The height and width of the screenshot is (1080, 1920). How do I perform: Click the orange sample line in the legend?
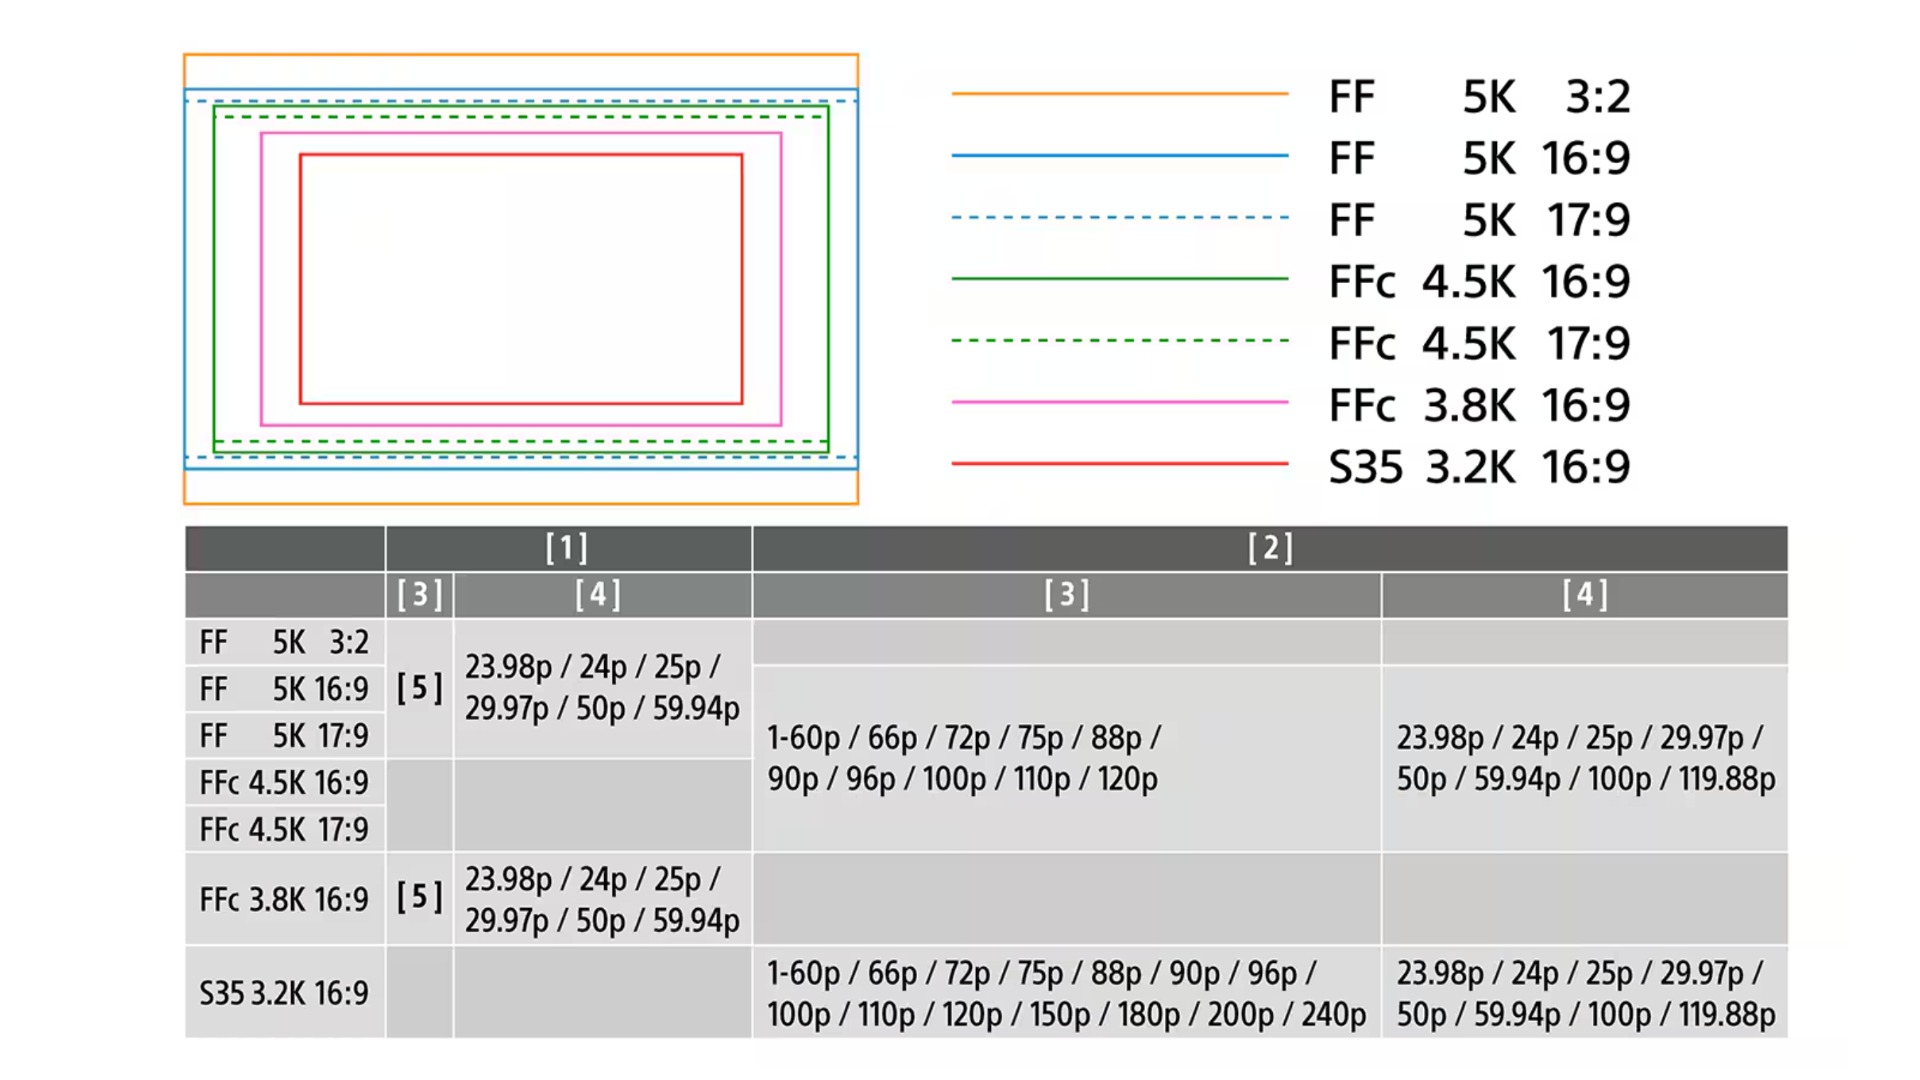pyautogui.click(x=1120, y=94)
